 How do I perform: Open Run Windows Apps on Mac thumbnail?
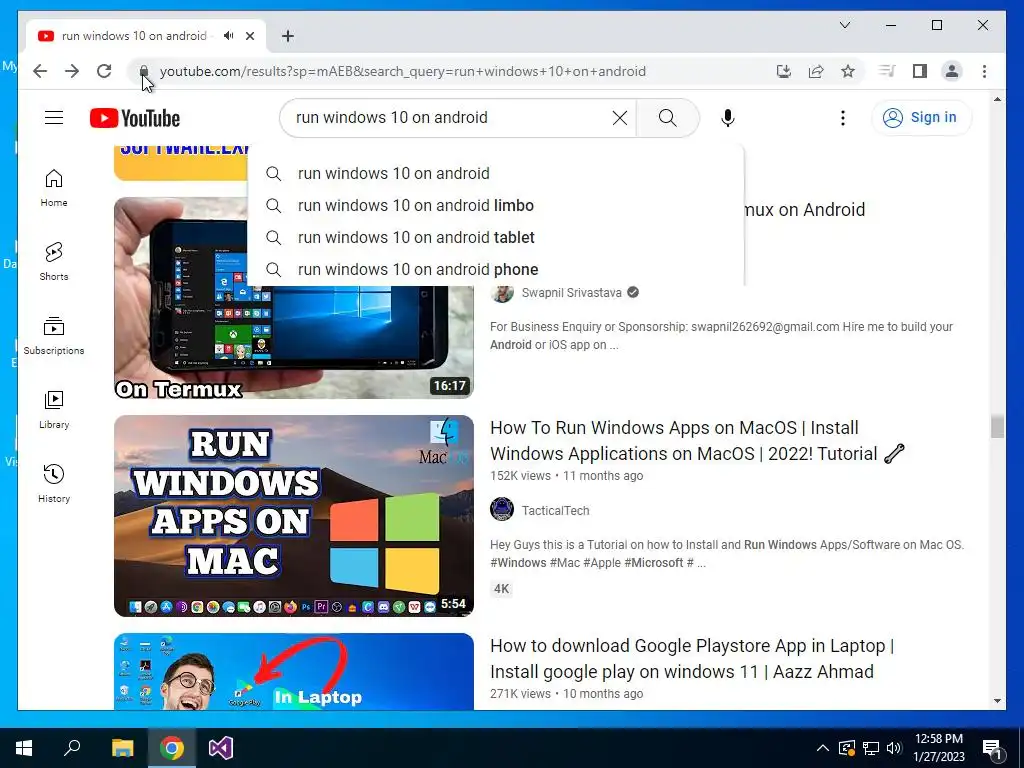(x=294, y=516)
